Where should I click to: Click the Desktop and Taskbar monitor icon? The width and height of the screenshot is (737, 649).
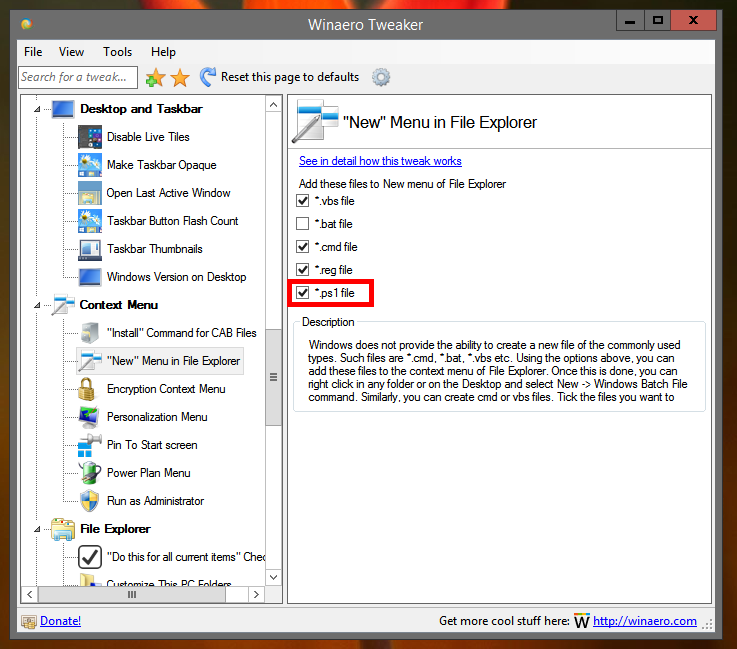[x=63, y=109]
